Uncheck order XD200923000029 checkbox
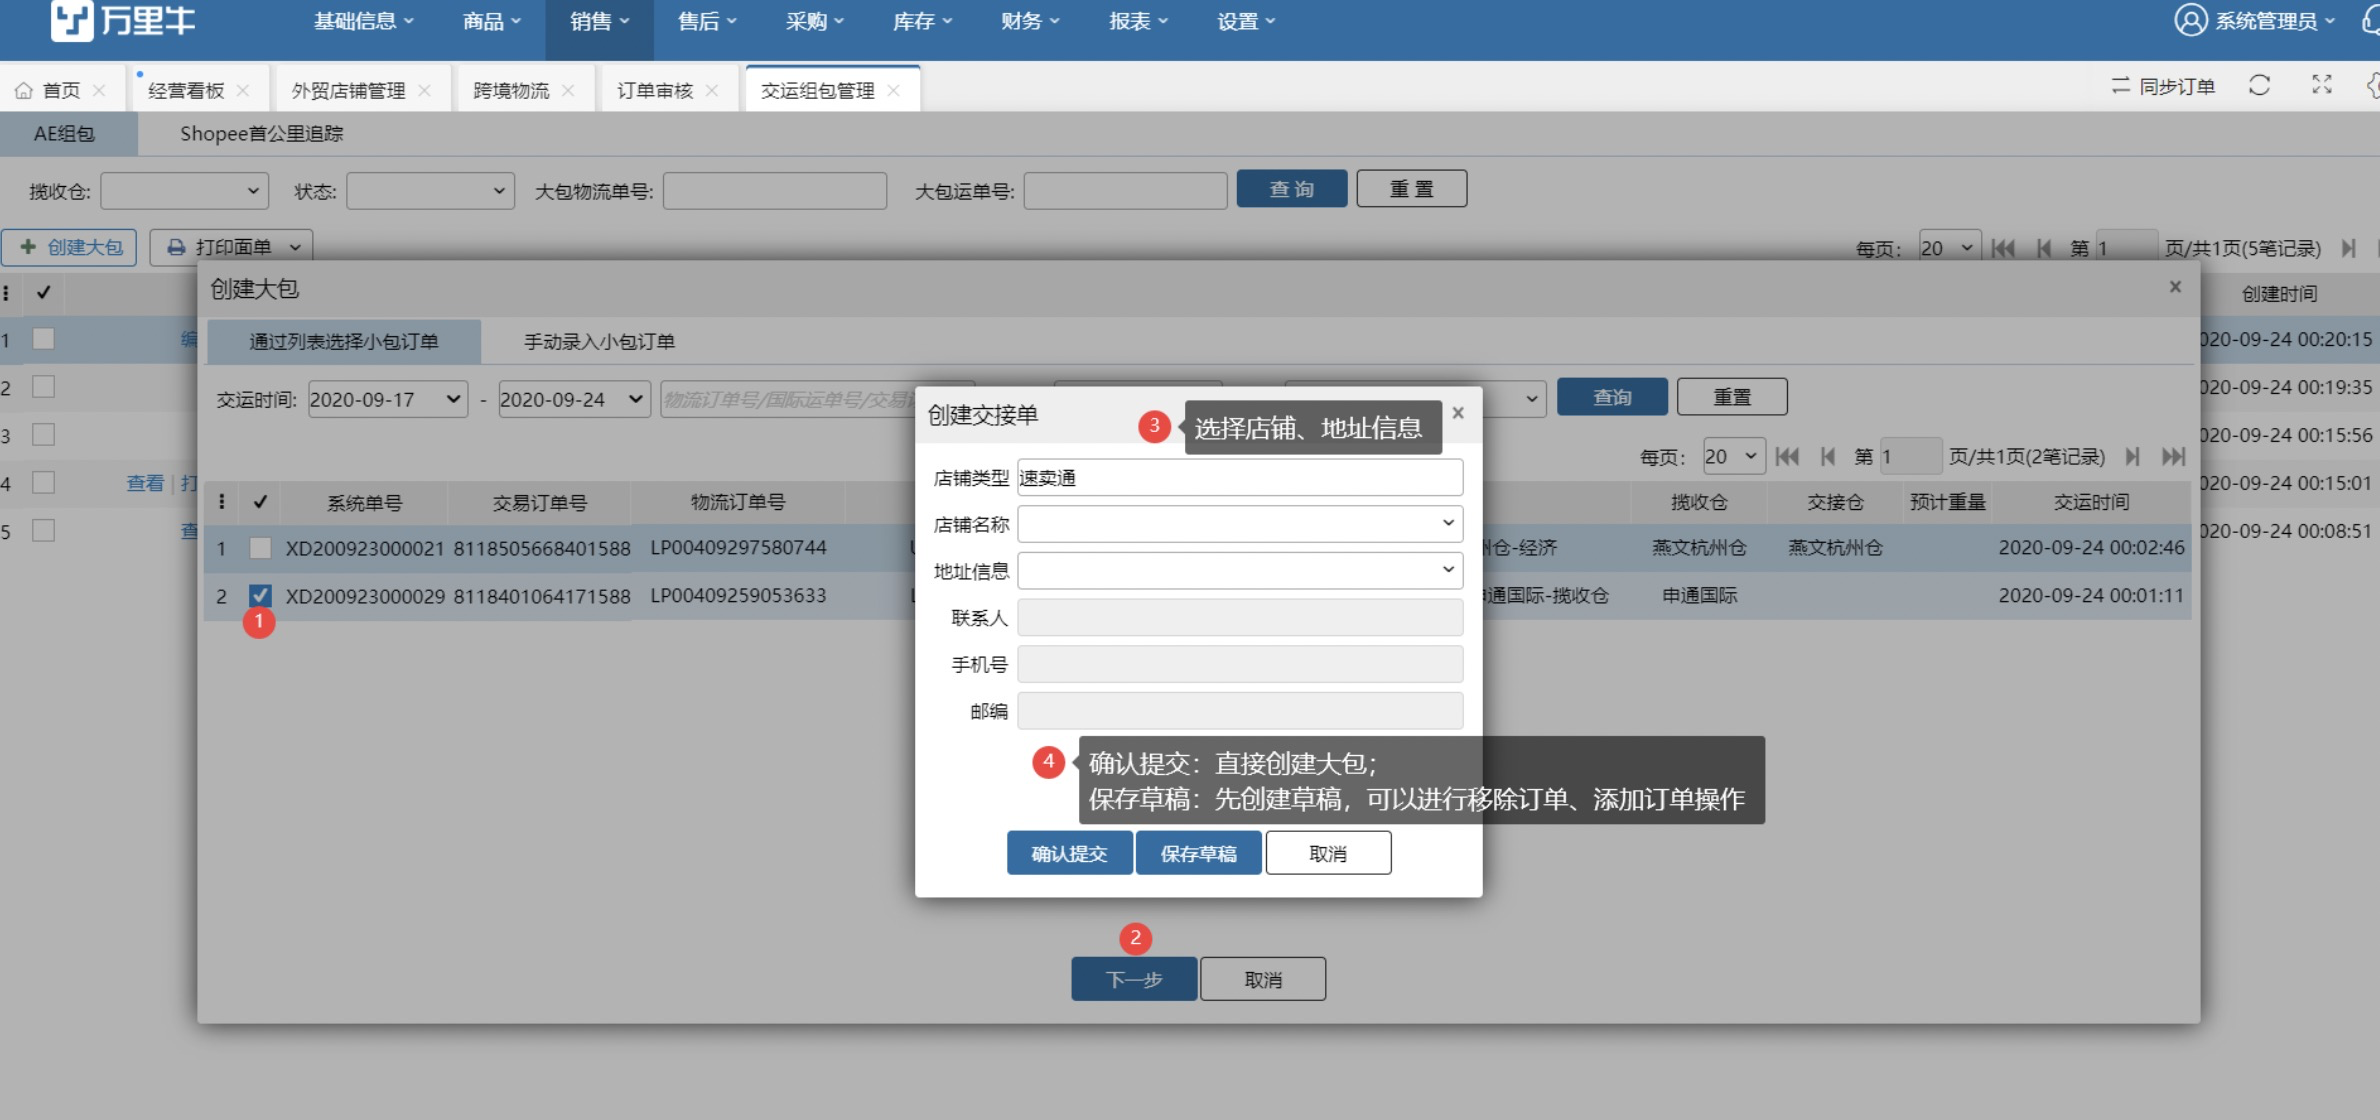The height and width of the screenshot is (1120, 2380). pos(260,596)
